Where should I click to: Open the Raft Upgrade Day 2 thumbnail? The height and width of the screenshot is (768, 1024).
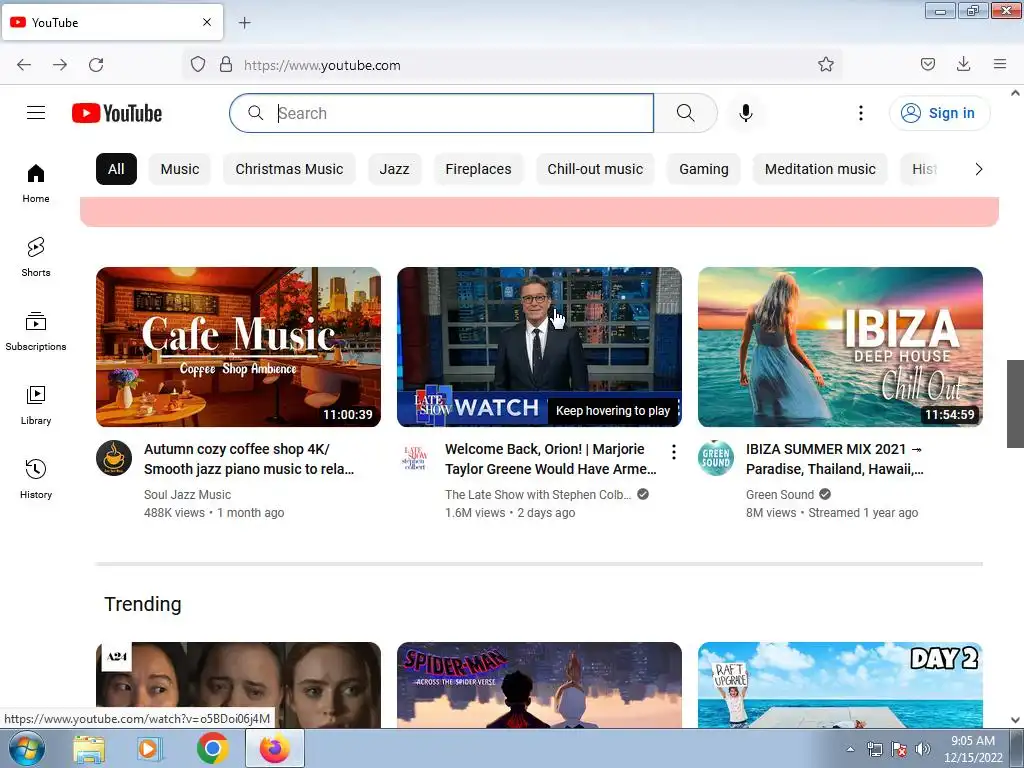840,684
